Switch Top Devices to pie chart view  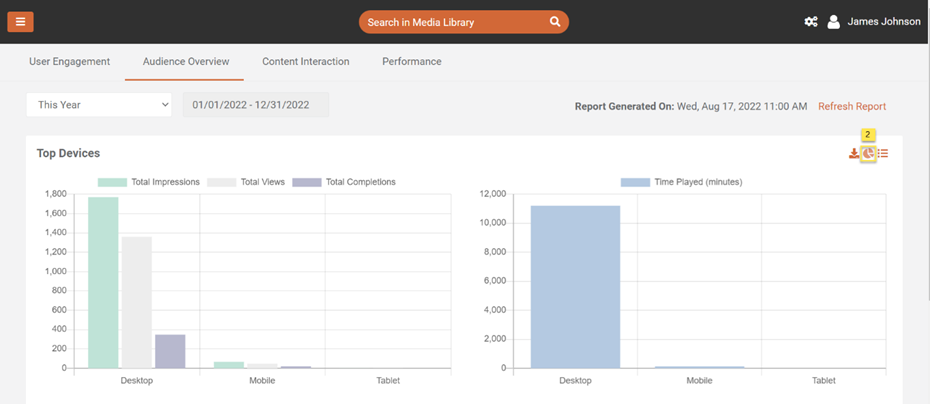869,153
